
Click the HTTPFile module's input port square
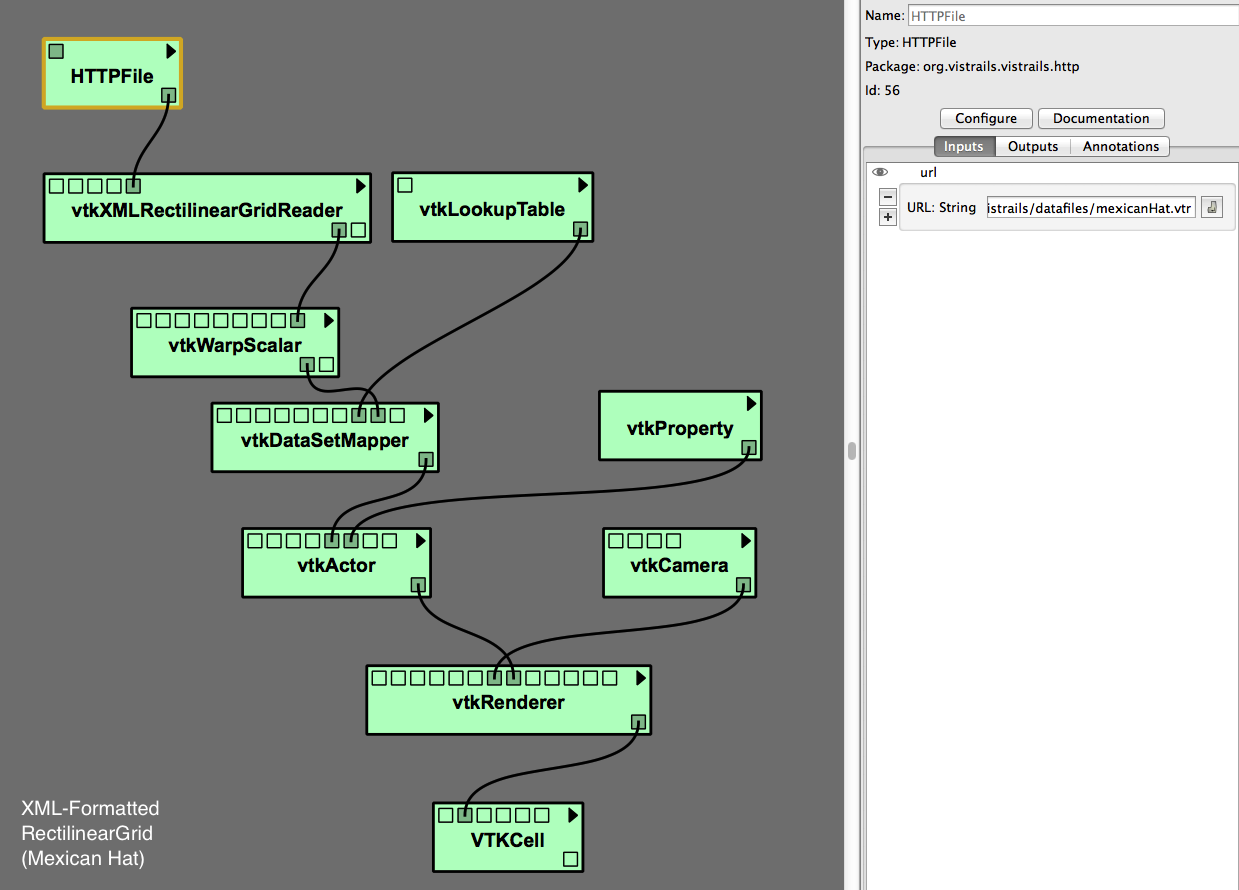coord(56,52)
